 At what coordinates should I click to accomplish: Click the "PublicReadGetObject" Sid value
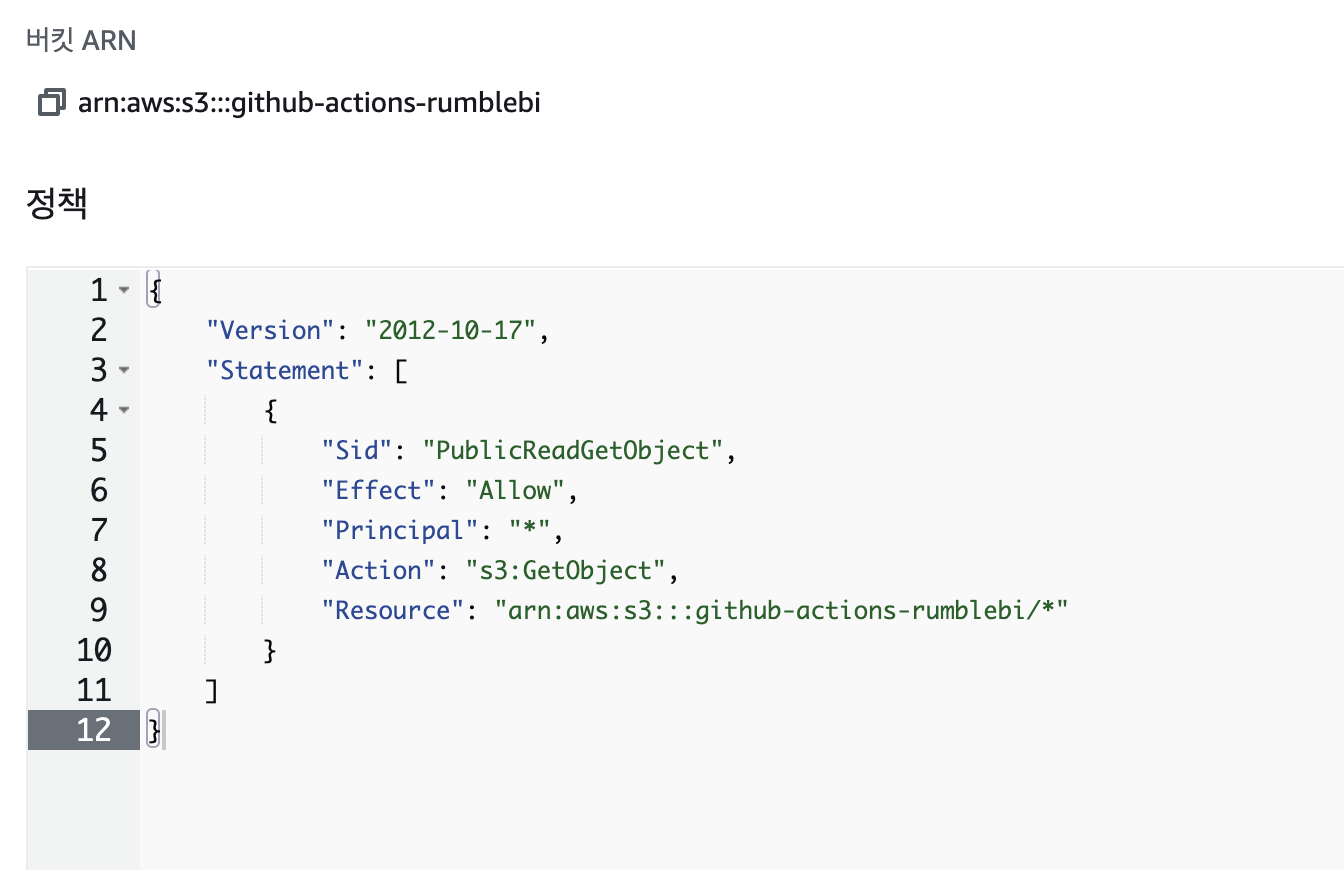tap(573, 450)
